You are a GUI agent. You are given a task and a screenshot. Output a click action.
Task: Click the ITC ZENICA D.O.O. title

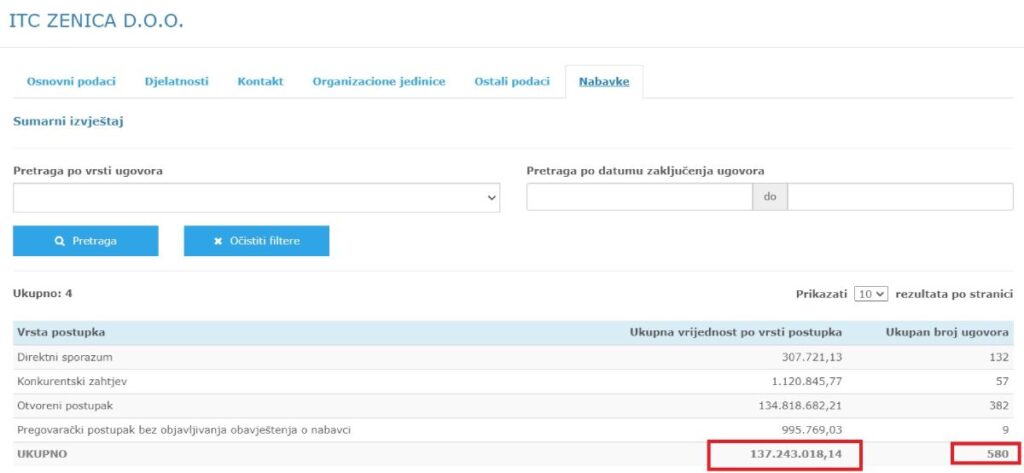pyautogui.click(x=96, y=20)
